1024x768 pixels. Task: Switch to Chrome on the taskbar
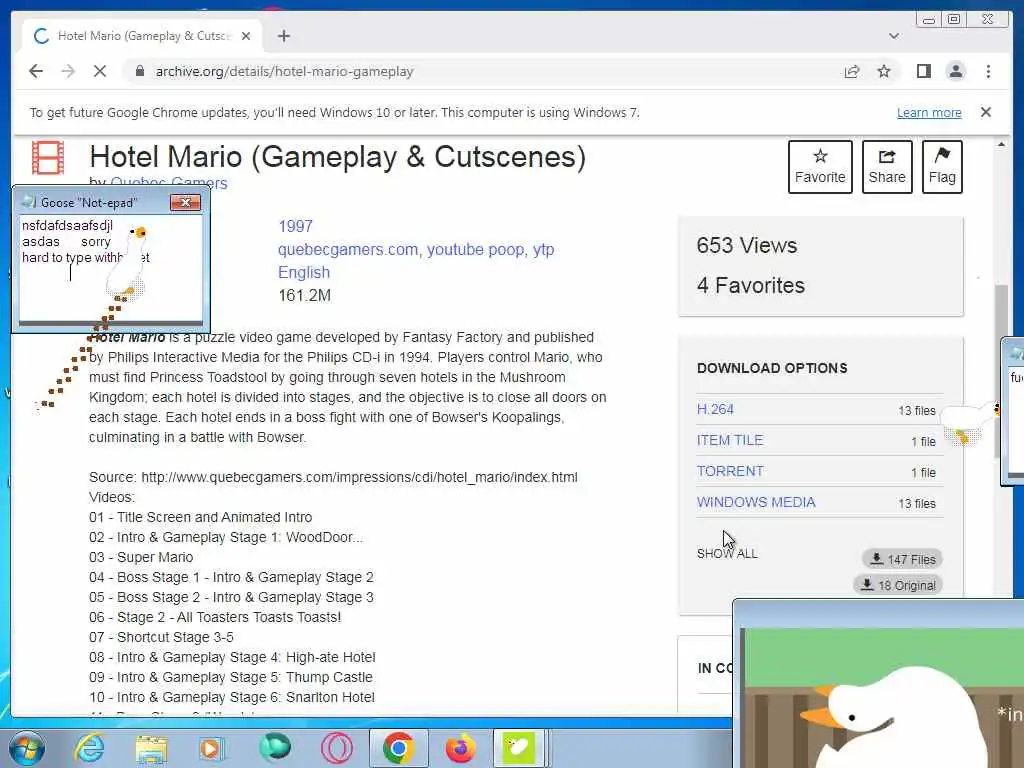click(398, 748)
